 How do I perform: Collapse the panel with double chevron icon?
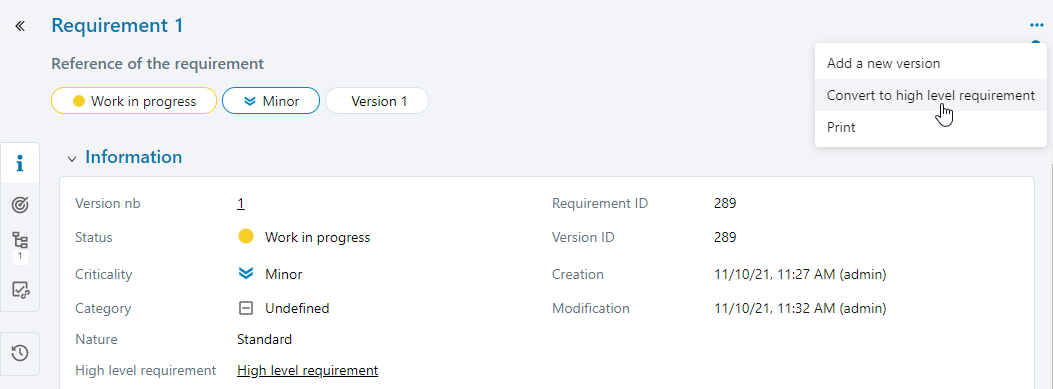pos(20,26)
